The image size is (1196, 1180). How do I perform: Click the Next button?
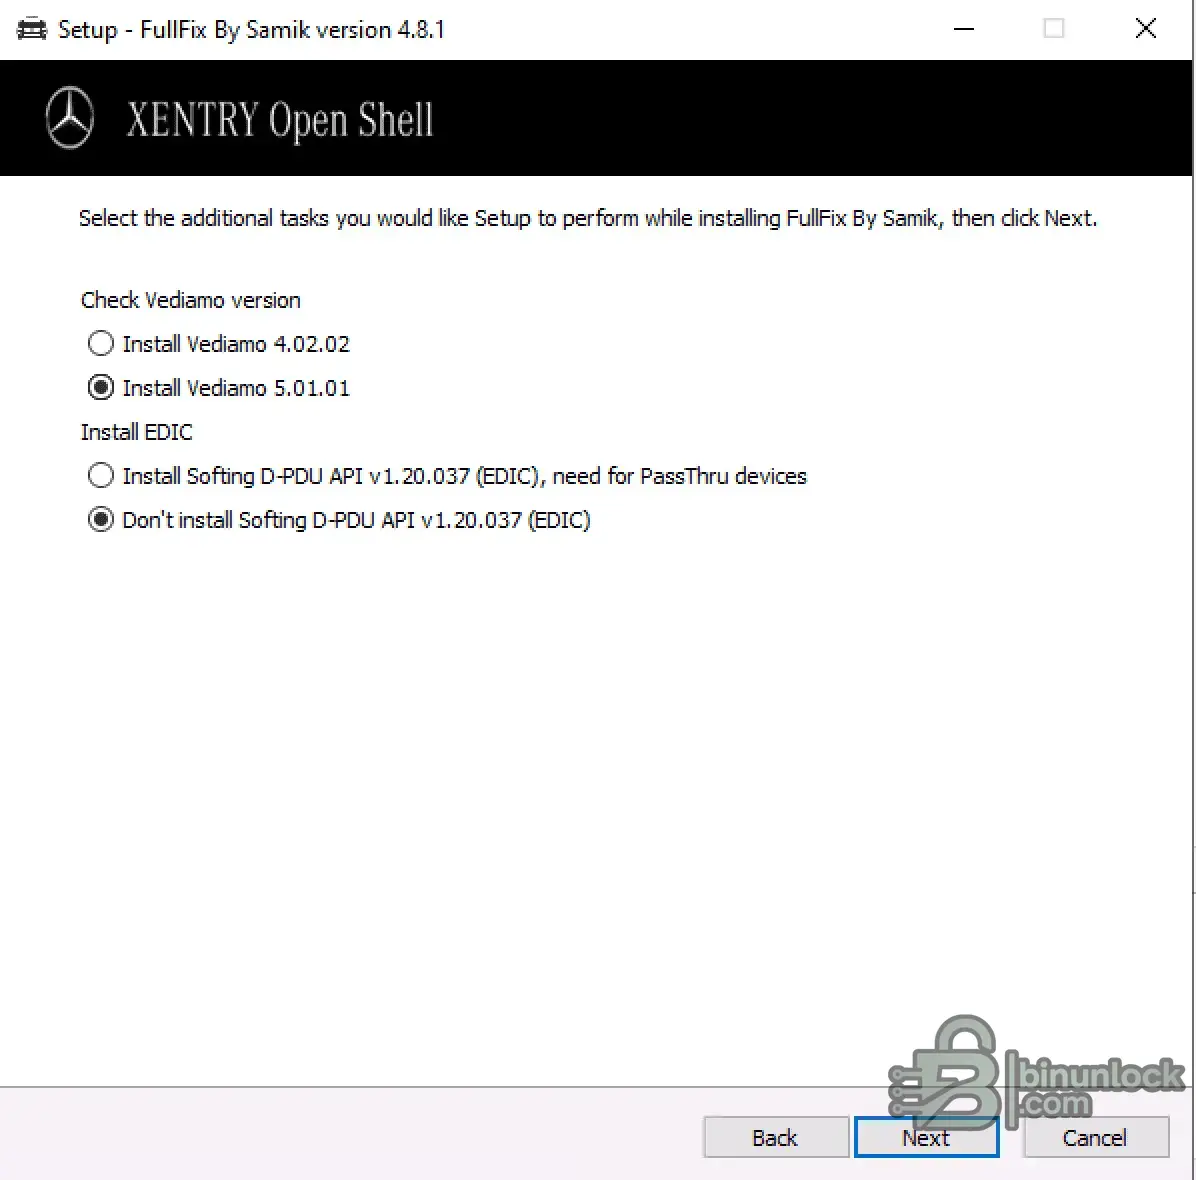926,1137
